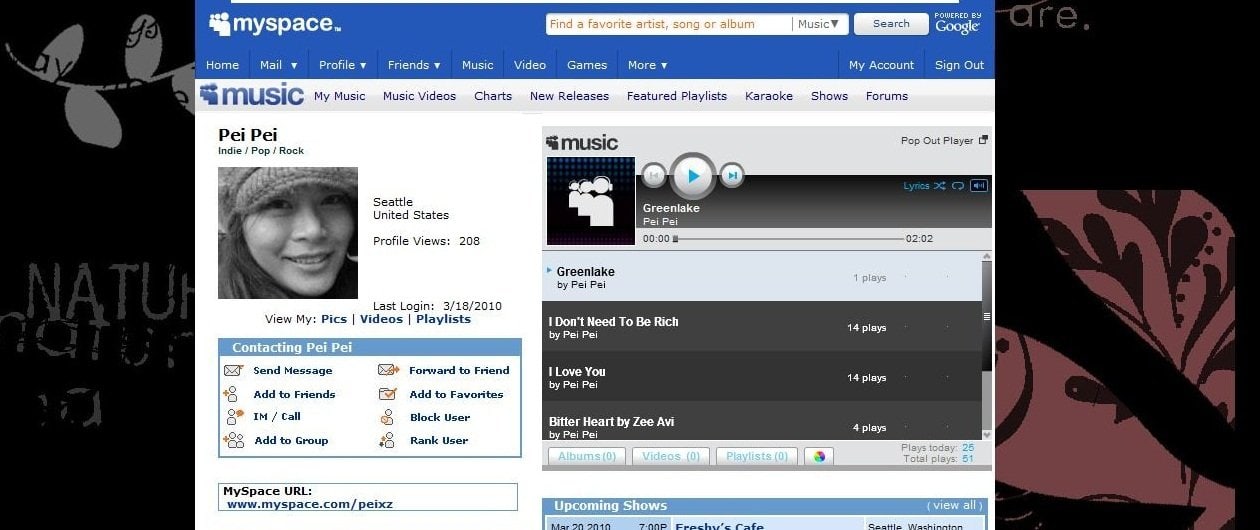1260x530 pixels.
Task: Open the Pics link under the profile
Action: 334,319
